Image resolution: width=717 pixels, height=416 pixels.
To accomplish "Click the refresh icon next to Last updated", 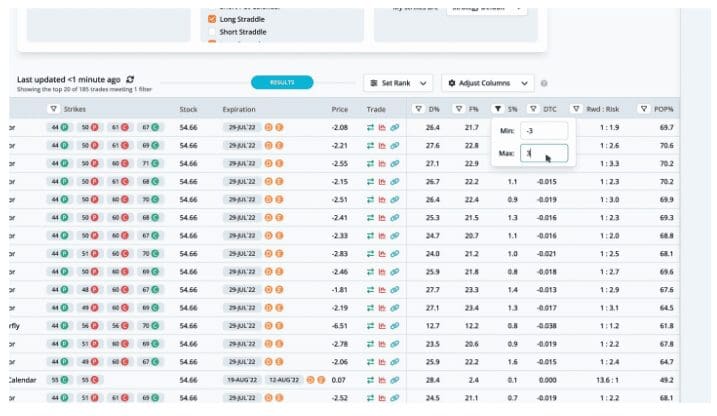I will (x=130, y=79).
